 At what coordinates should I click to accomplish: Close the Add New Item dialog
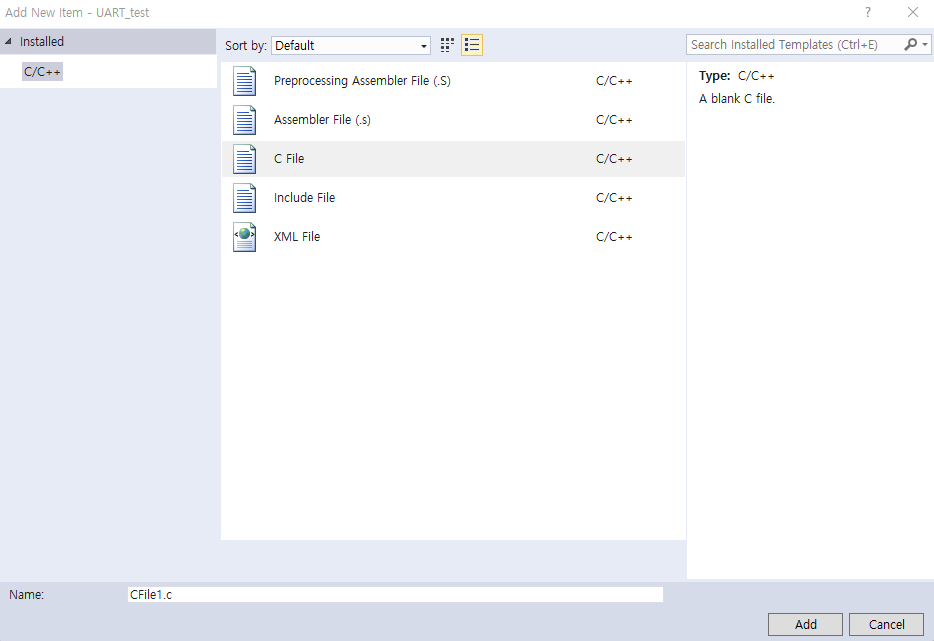pyautogui.click(x=913, y=12)
